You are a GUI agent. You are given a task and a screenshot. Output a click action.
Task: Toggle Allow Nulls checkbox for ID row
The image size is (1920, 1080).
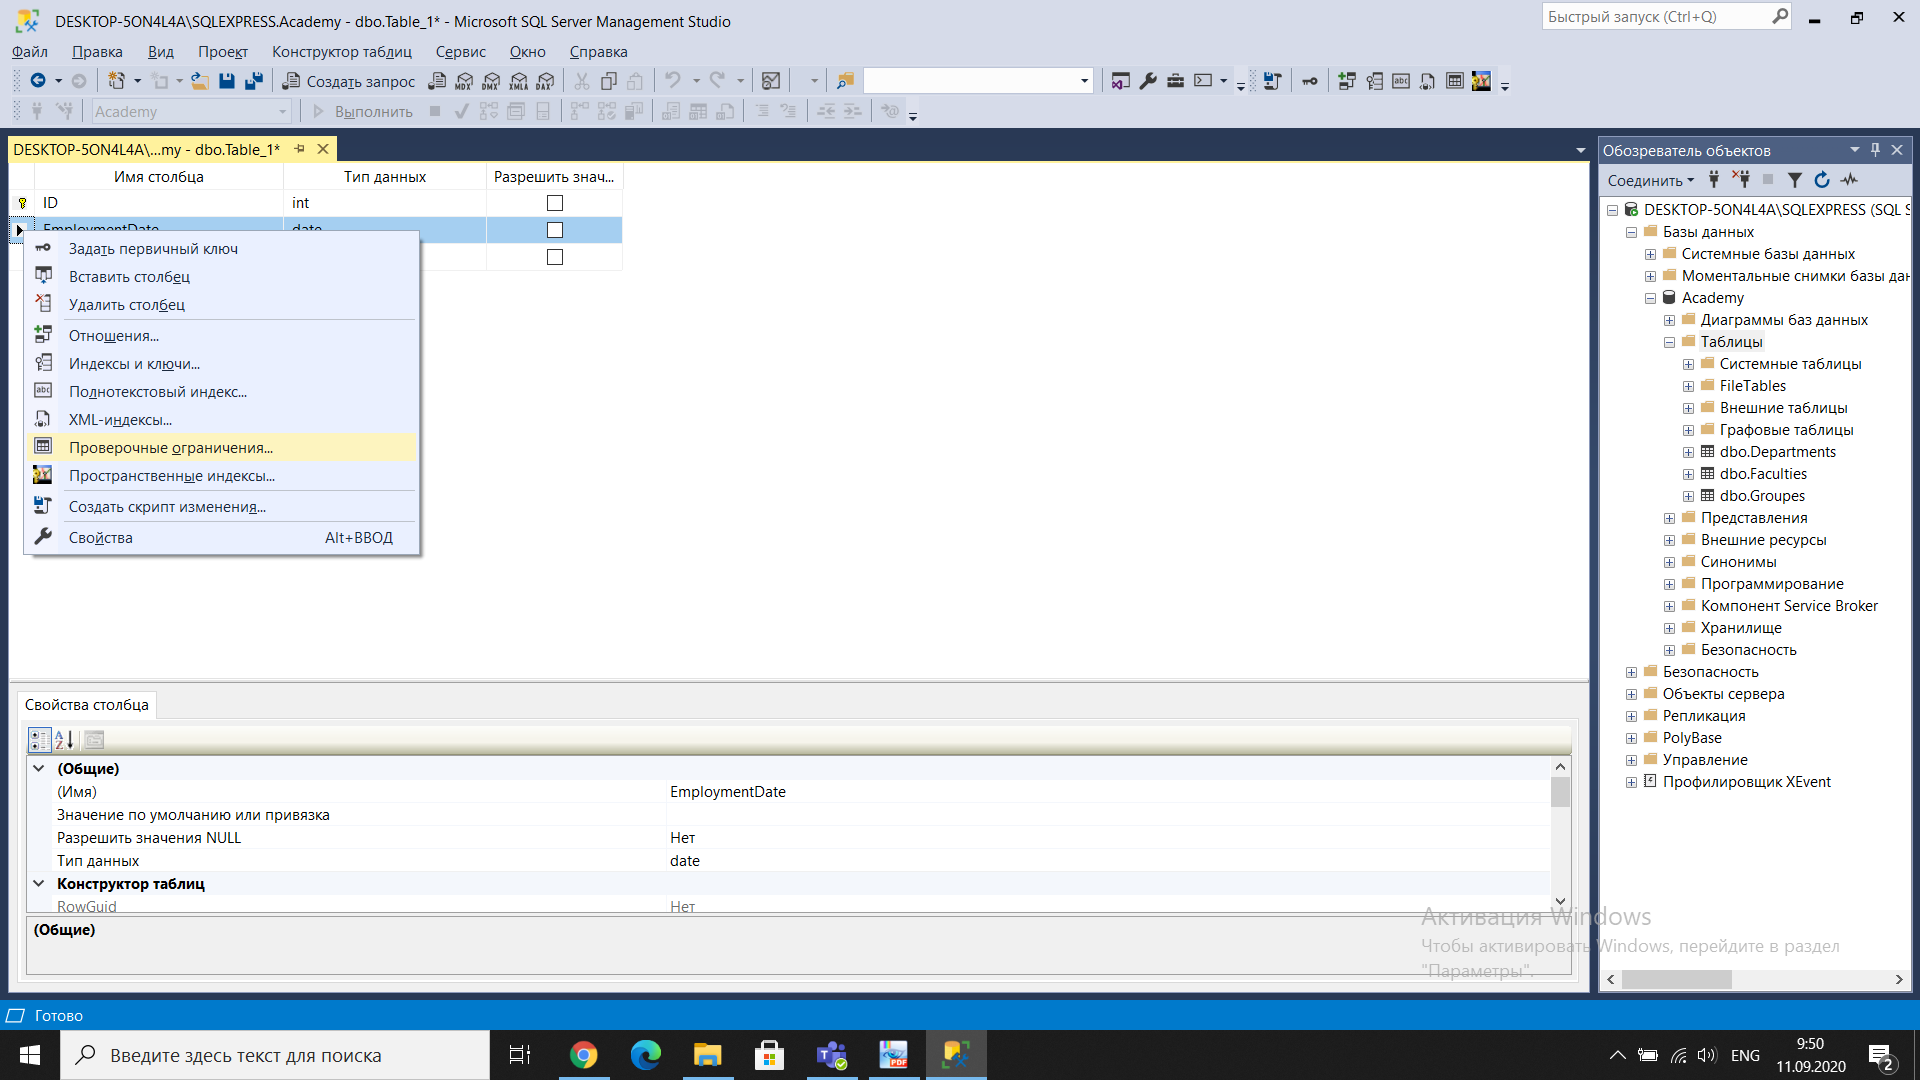[x=555, y=203]
